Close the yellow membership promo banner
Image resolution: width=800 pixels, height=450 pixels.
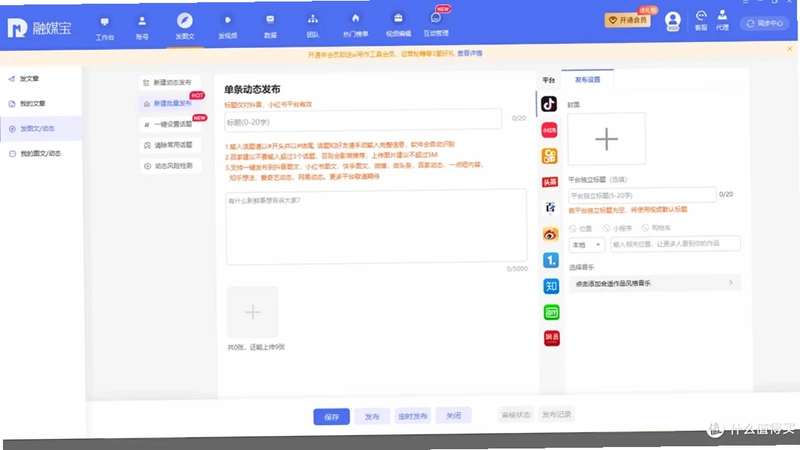pos(789,49)
